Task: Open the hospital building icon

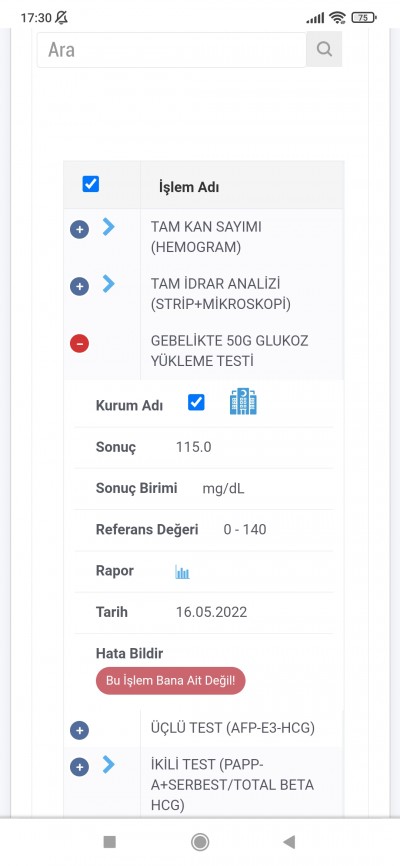Action: pos(243,402)
